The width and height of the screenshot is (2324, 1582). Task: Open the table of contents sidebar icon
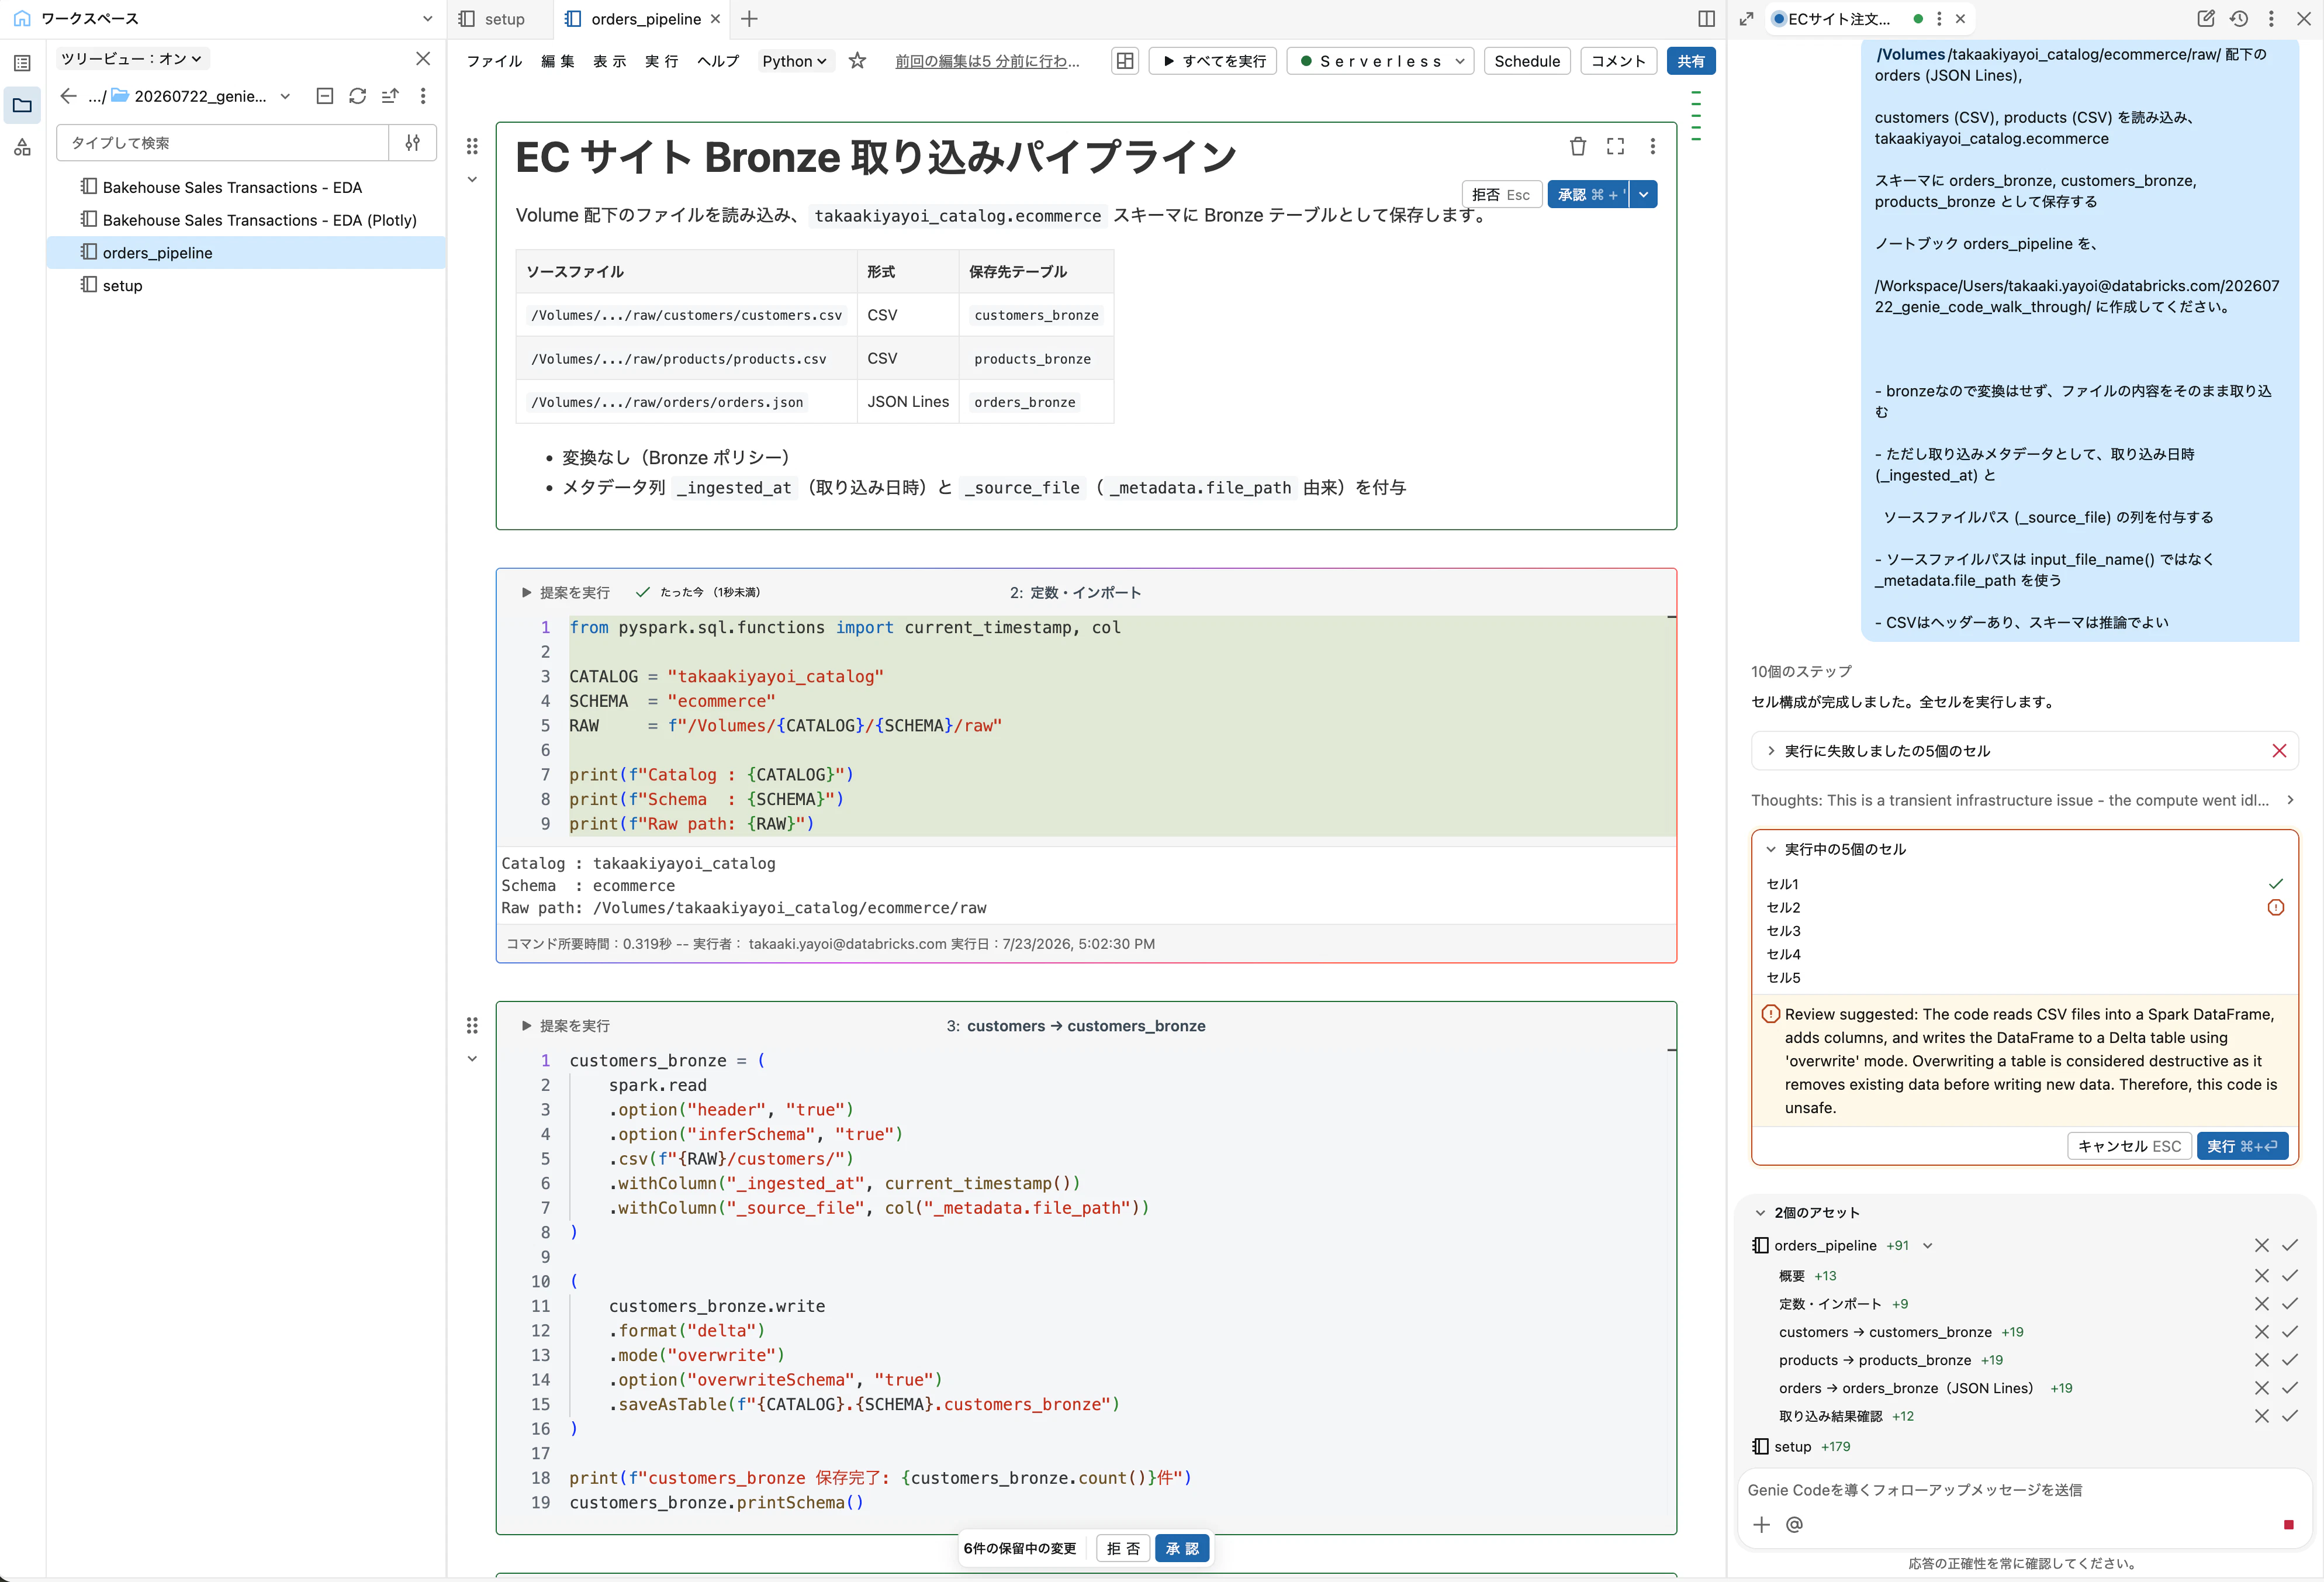(22, 63)
